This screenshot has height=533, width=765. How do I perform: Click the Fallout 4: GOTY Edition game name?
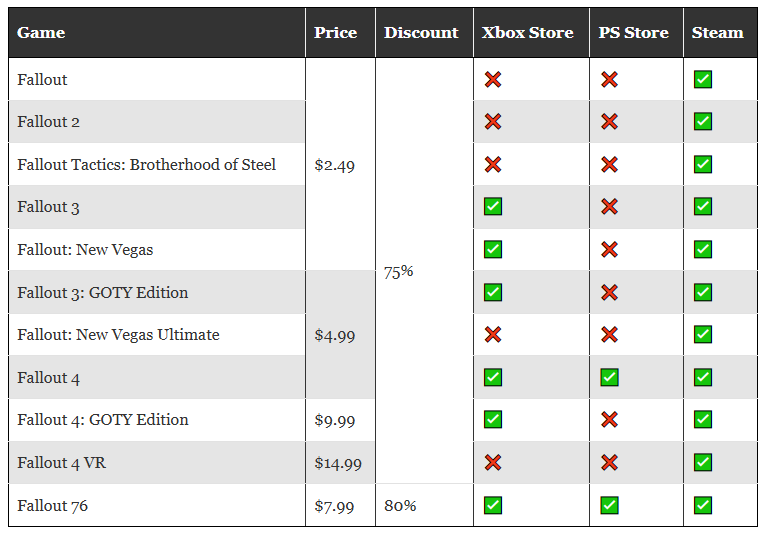click(x=103, y=420)
